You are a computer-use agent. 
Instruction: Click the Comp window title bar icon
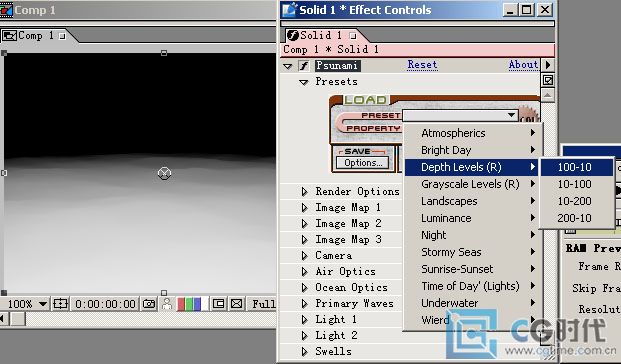tap(6, 10)
